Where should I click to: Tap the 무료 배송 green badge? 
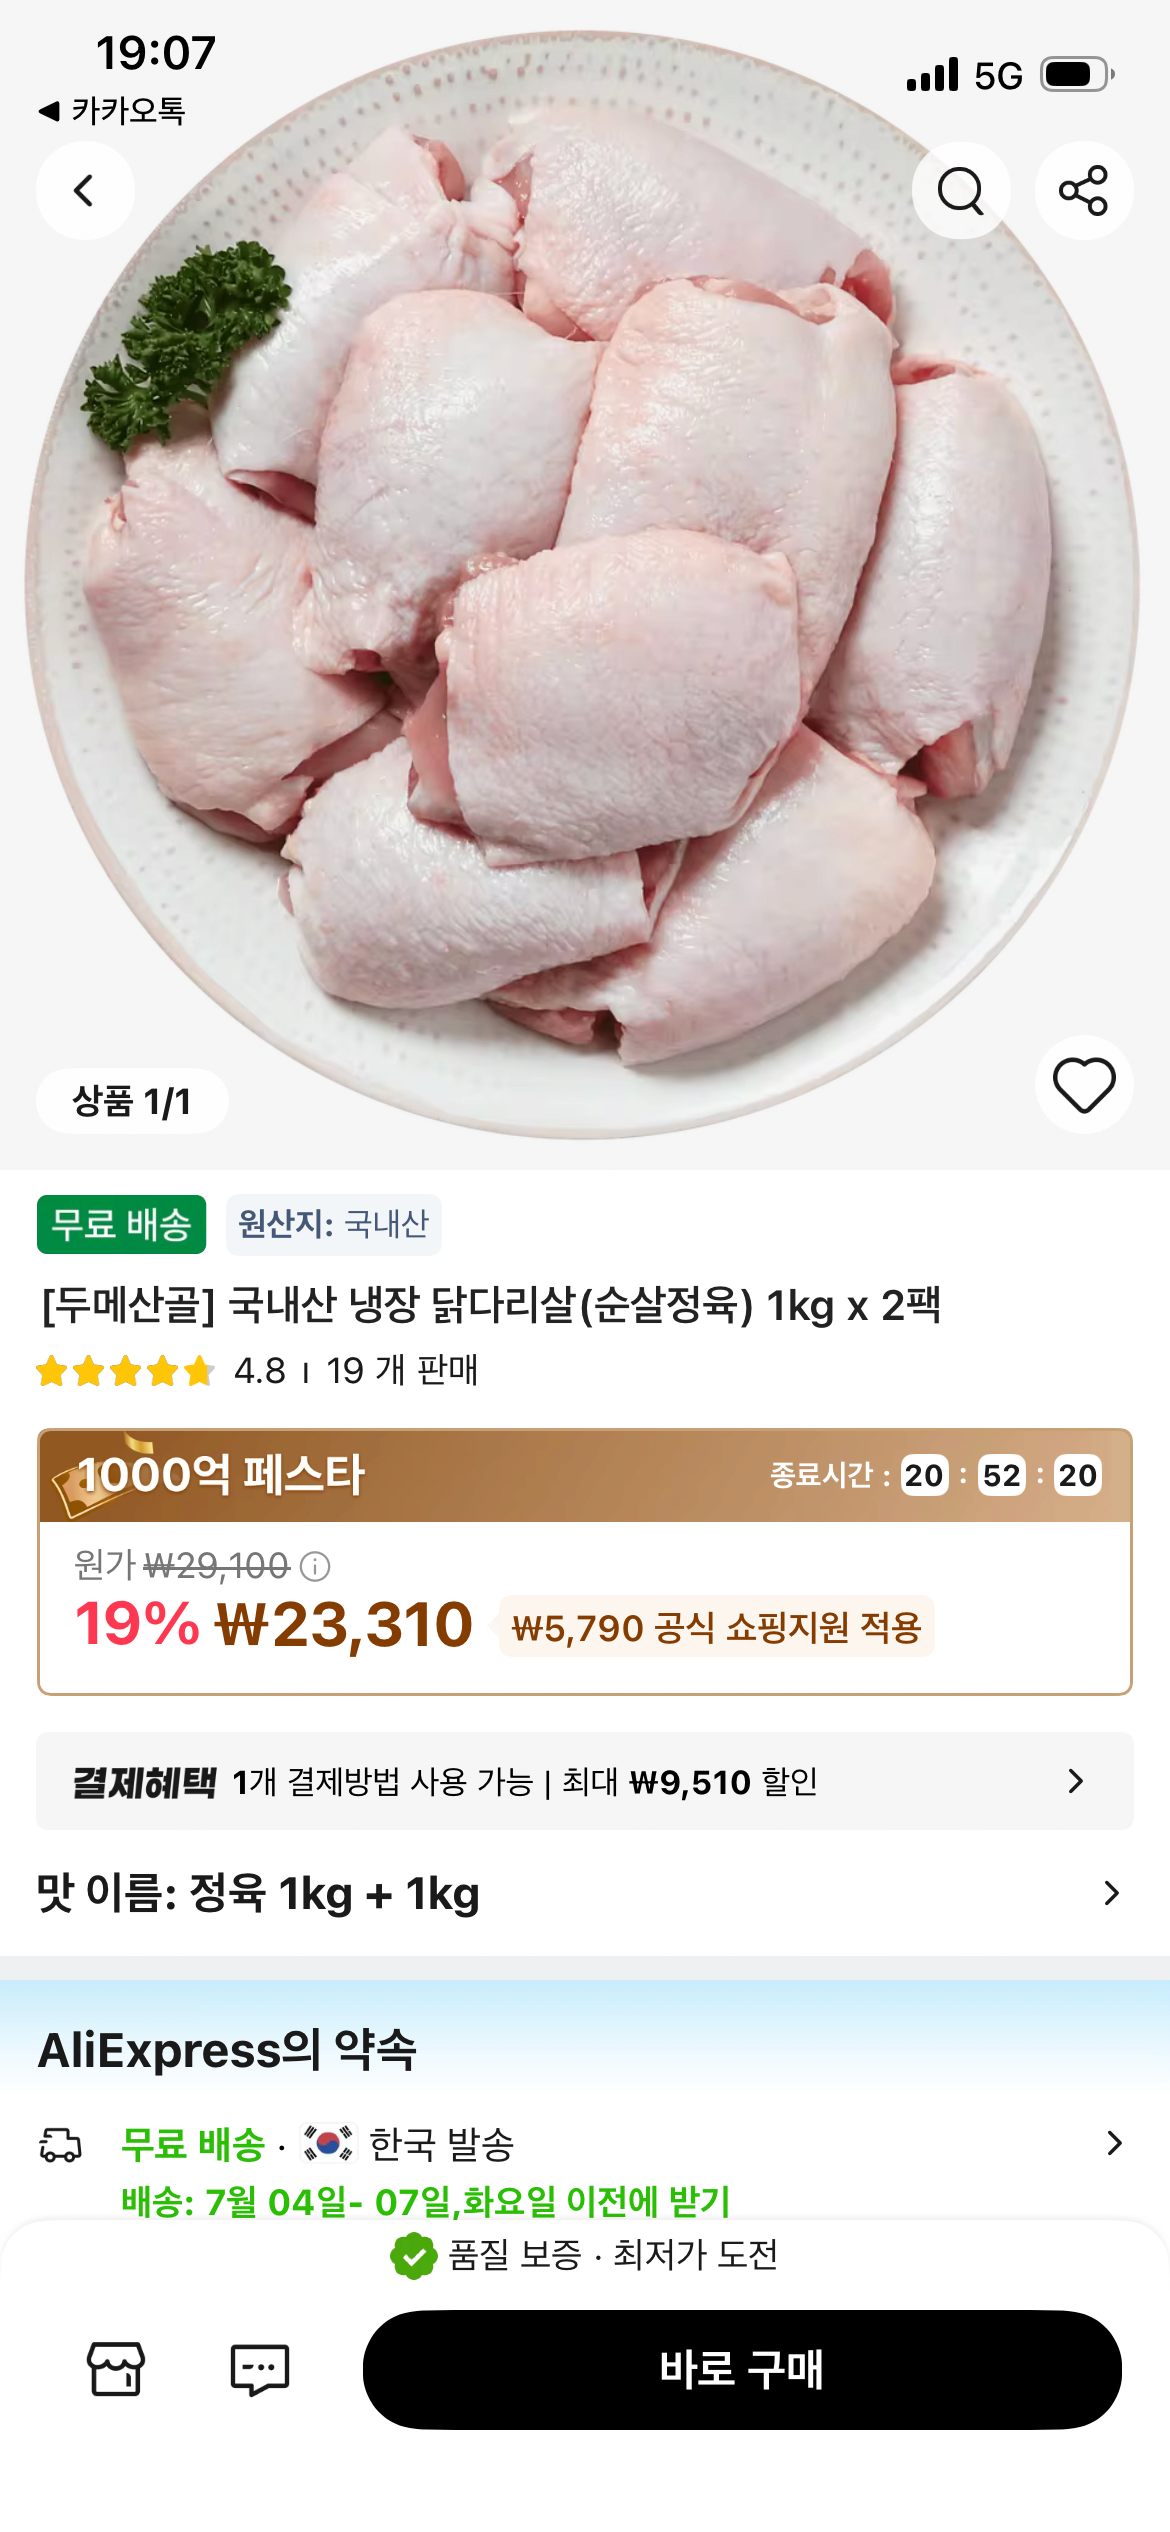121,1224
